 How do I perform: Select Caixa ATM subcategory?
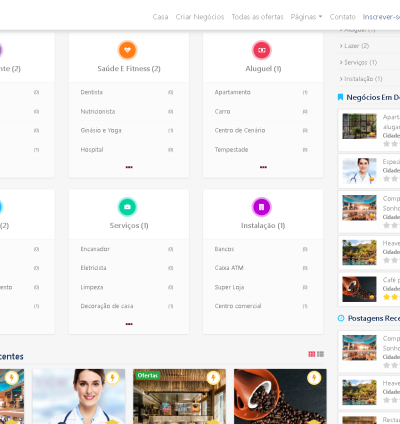click(229, 268)
